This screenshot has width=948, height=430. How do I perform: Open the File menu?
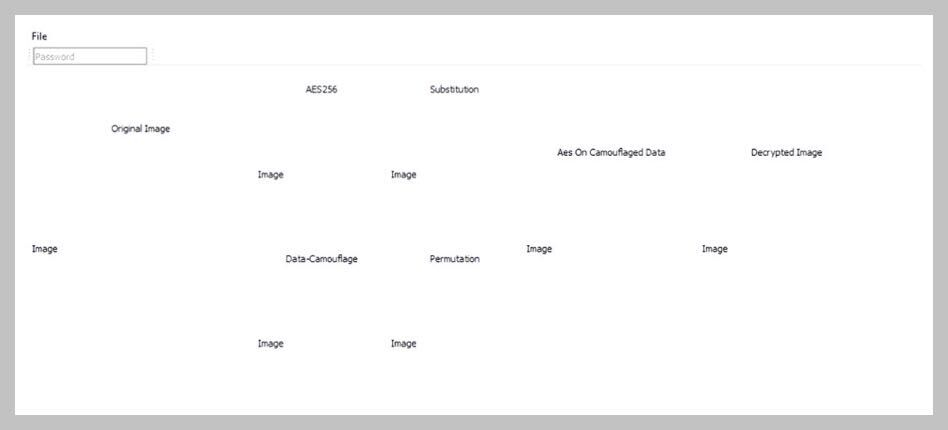[39, 36]
